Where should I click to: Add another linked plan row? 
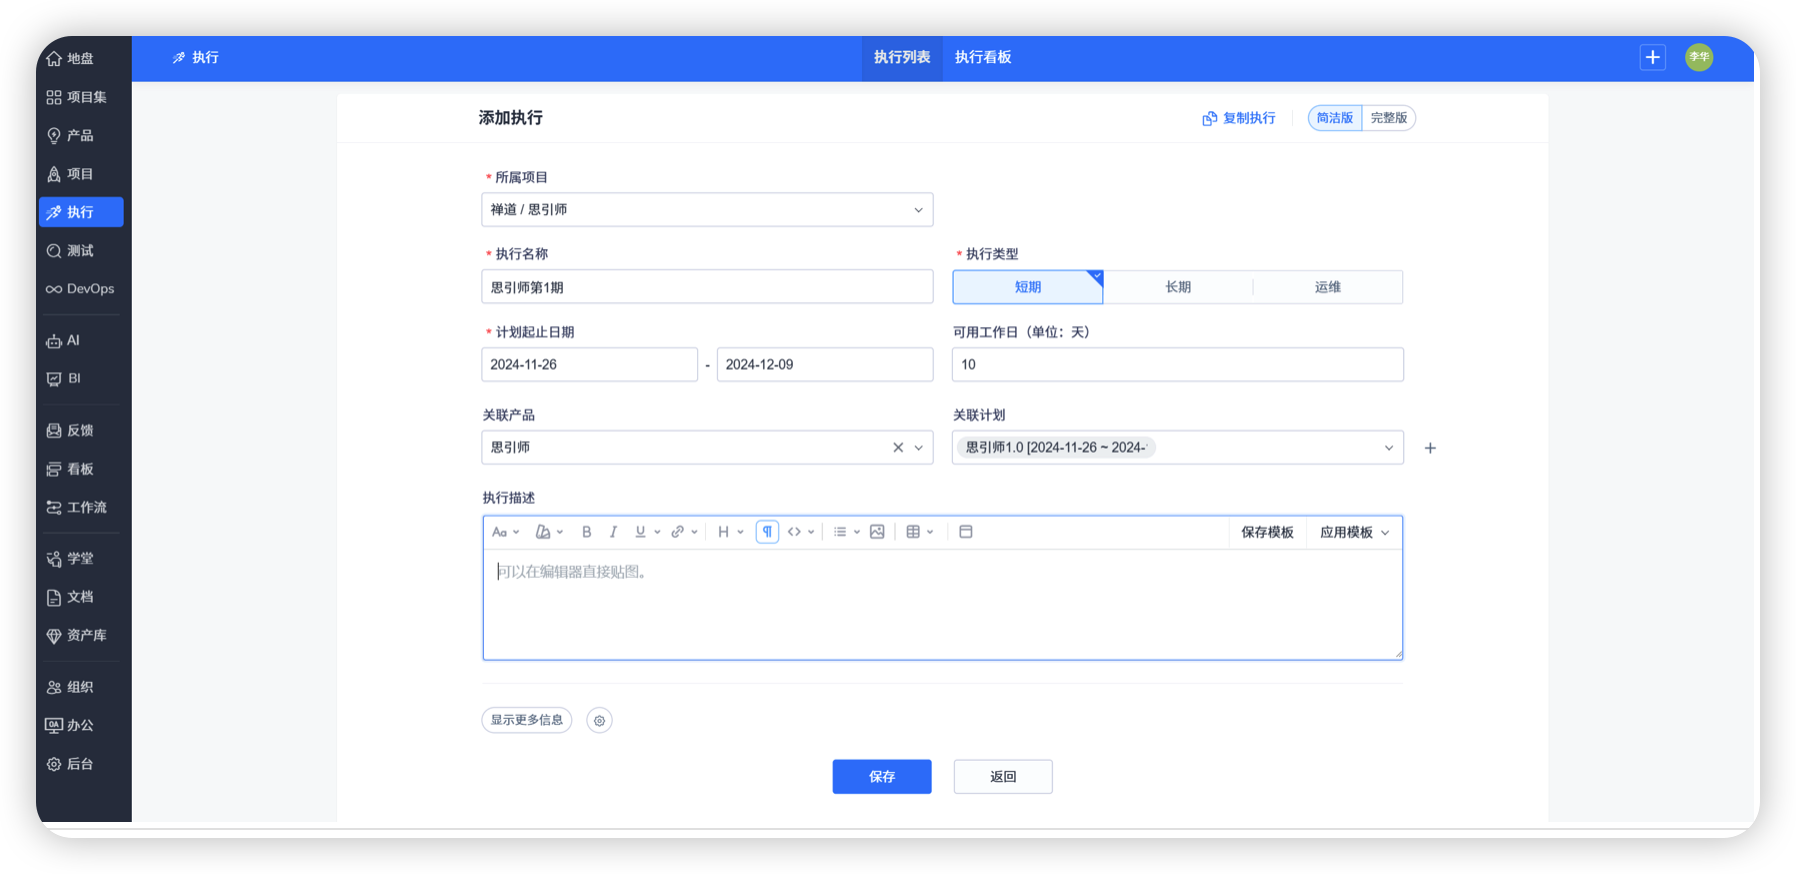[x=1430, y=448]
